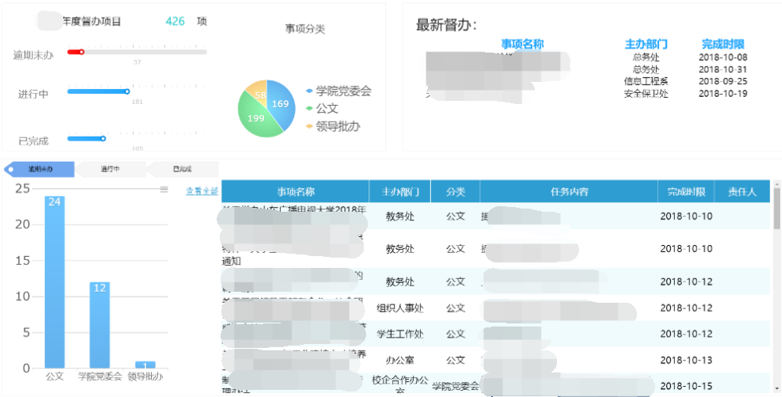The width and height of the screenshot is (782, 397).
Task: Click the 2018-10-13 deadline cell
Action: pyautogui.click(x=686, y=360)
